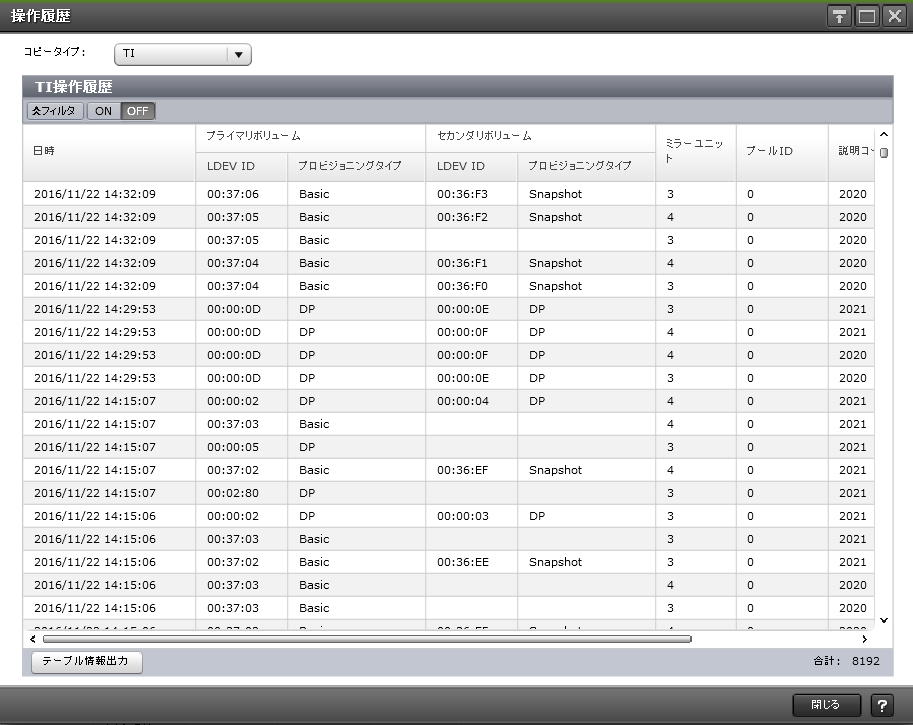Click the TI copy type combo box
The image size is (913, 725).
point(172,54)
